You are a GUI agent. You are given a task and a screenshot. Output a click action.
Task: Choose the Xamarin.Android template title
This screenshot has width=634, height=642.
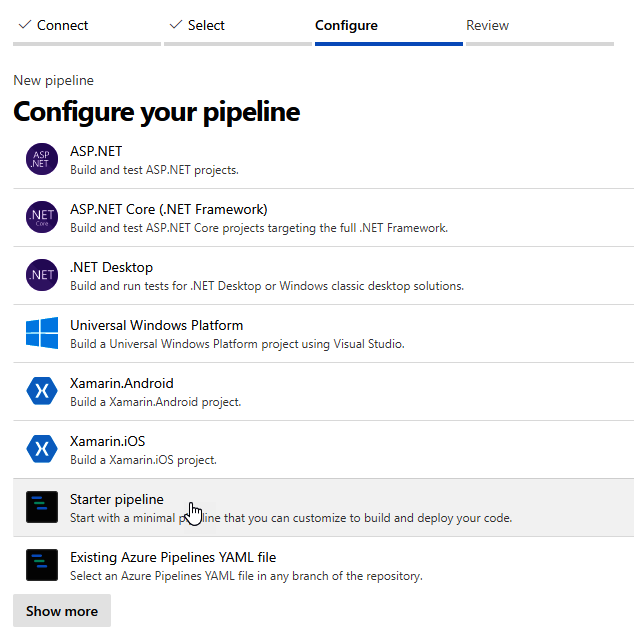(122, 383)
